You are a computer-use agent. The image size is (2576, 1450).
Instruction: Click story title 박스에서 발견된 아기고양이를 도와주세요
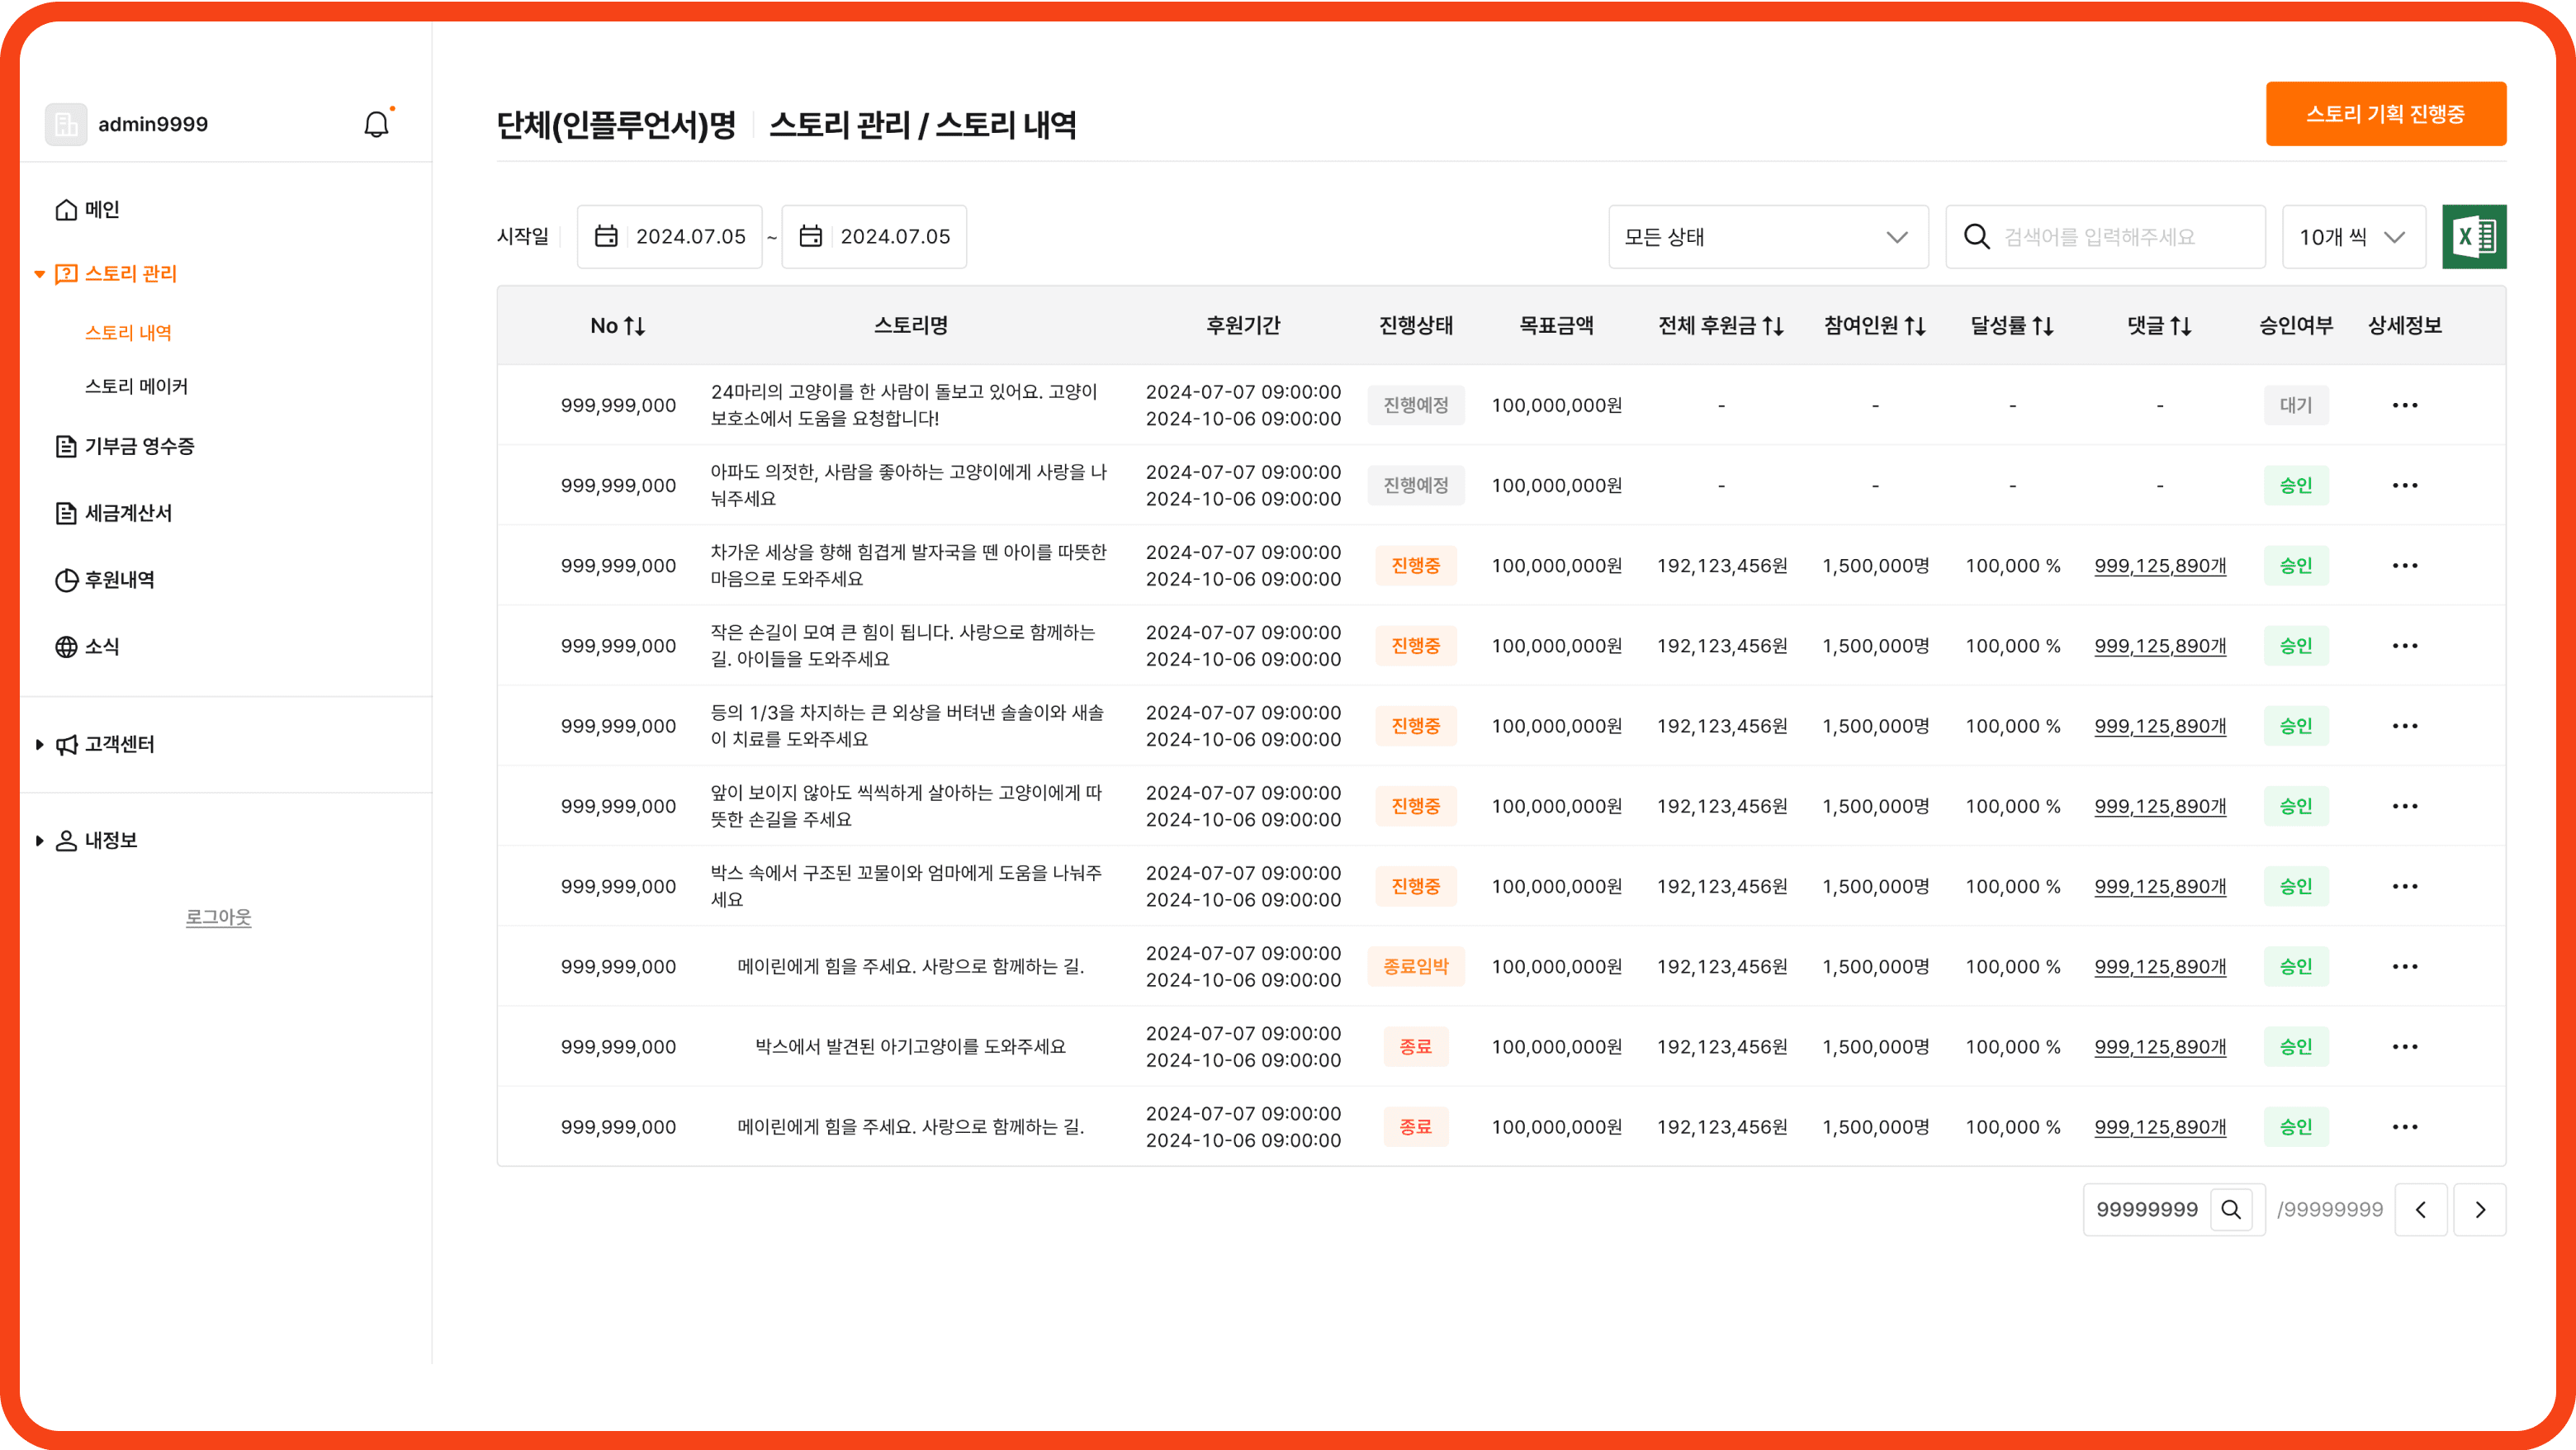910,1046
